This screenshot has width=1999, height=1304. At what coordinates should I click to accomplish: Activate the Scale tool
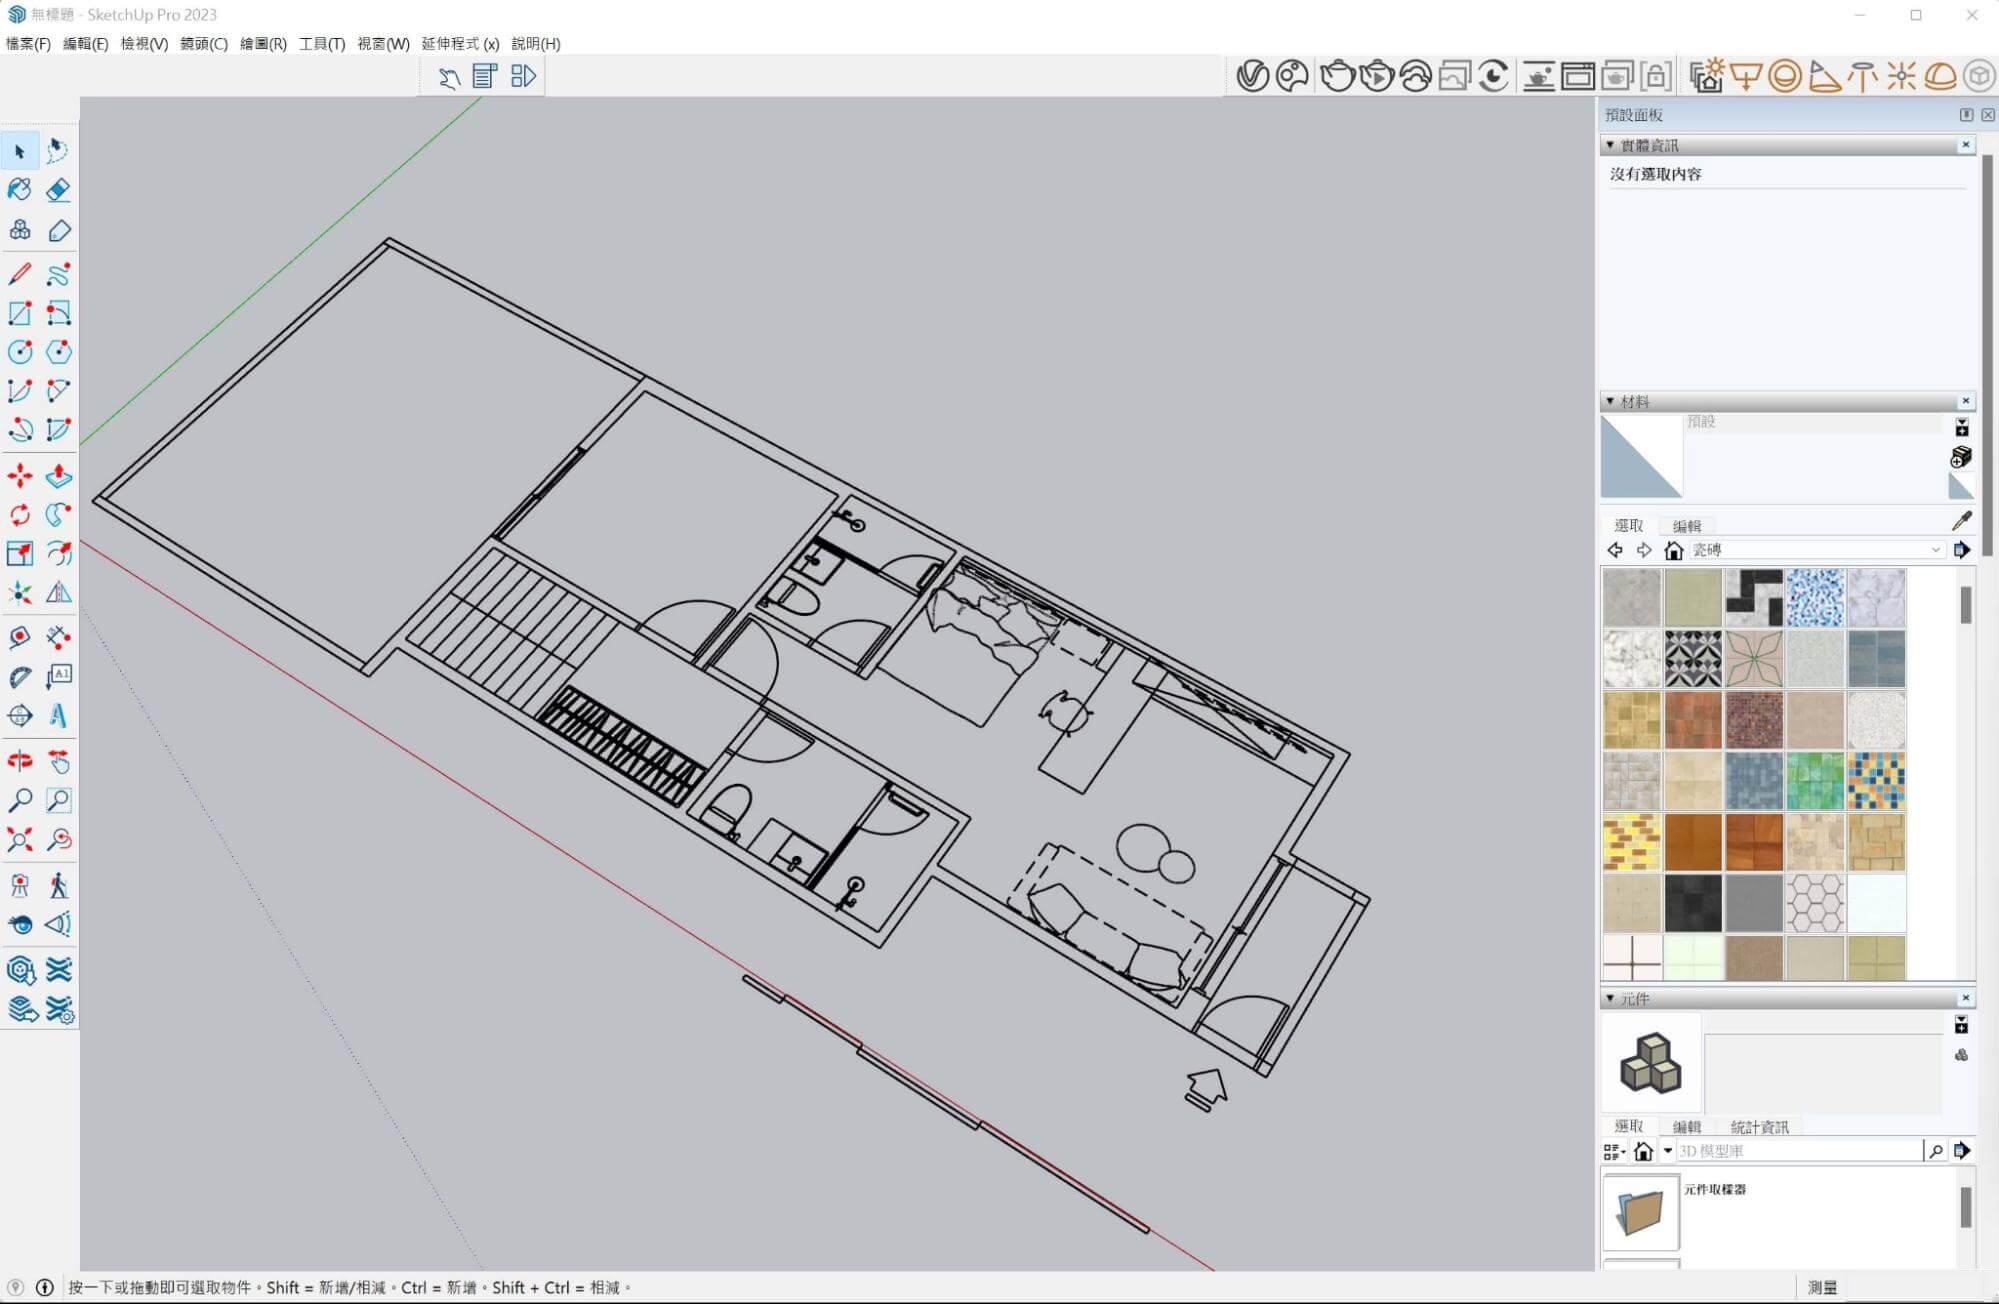click(x=20, y=554)
